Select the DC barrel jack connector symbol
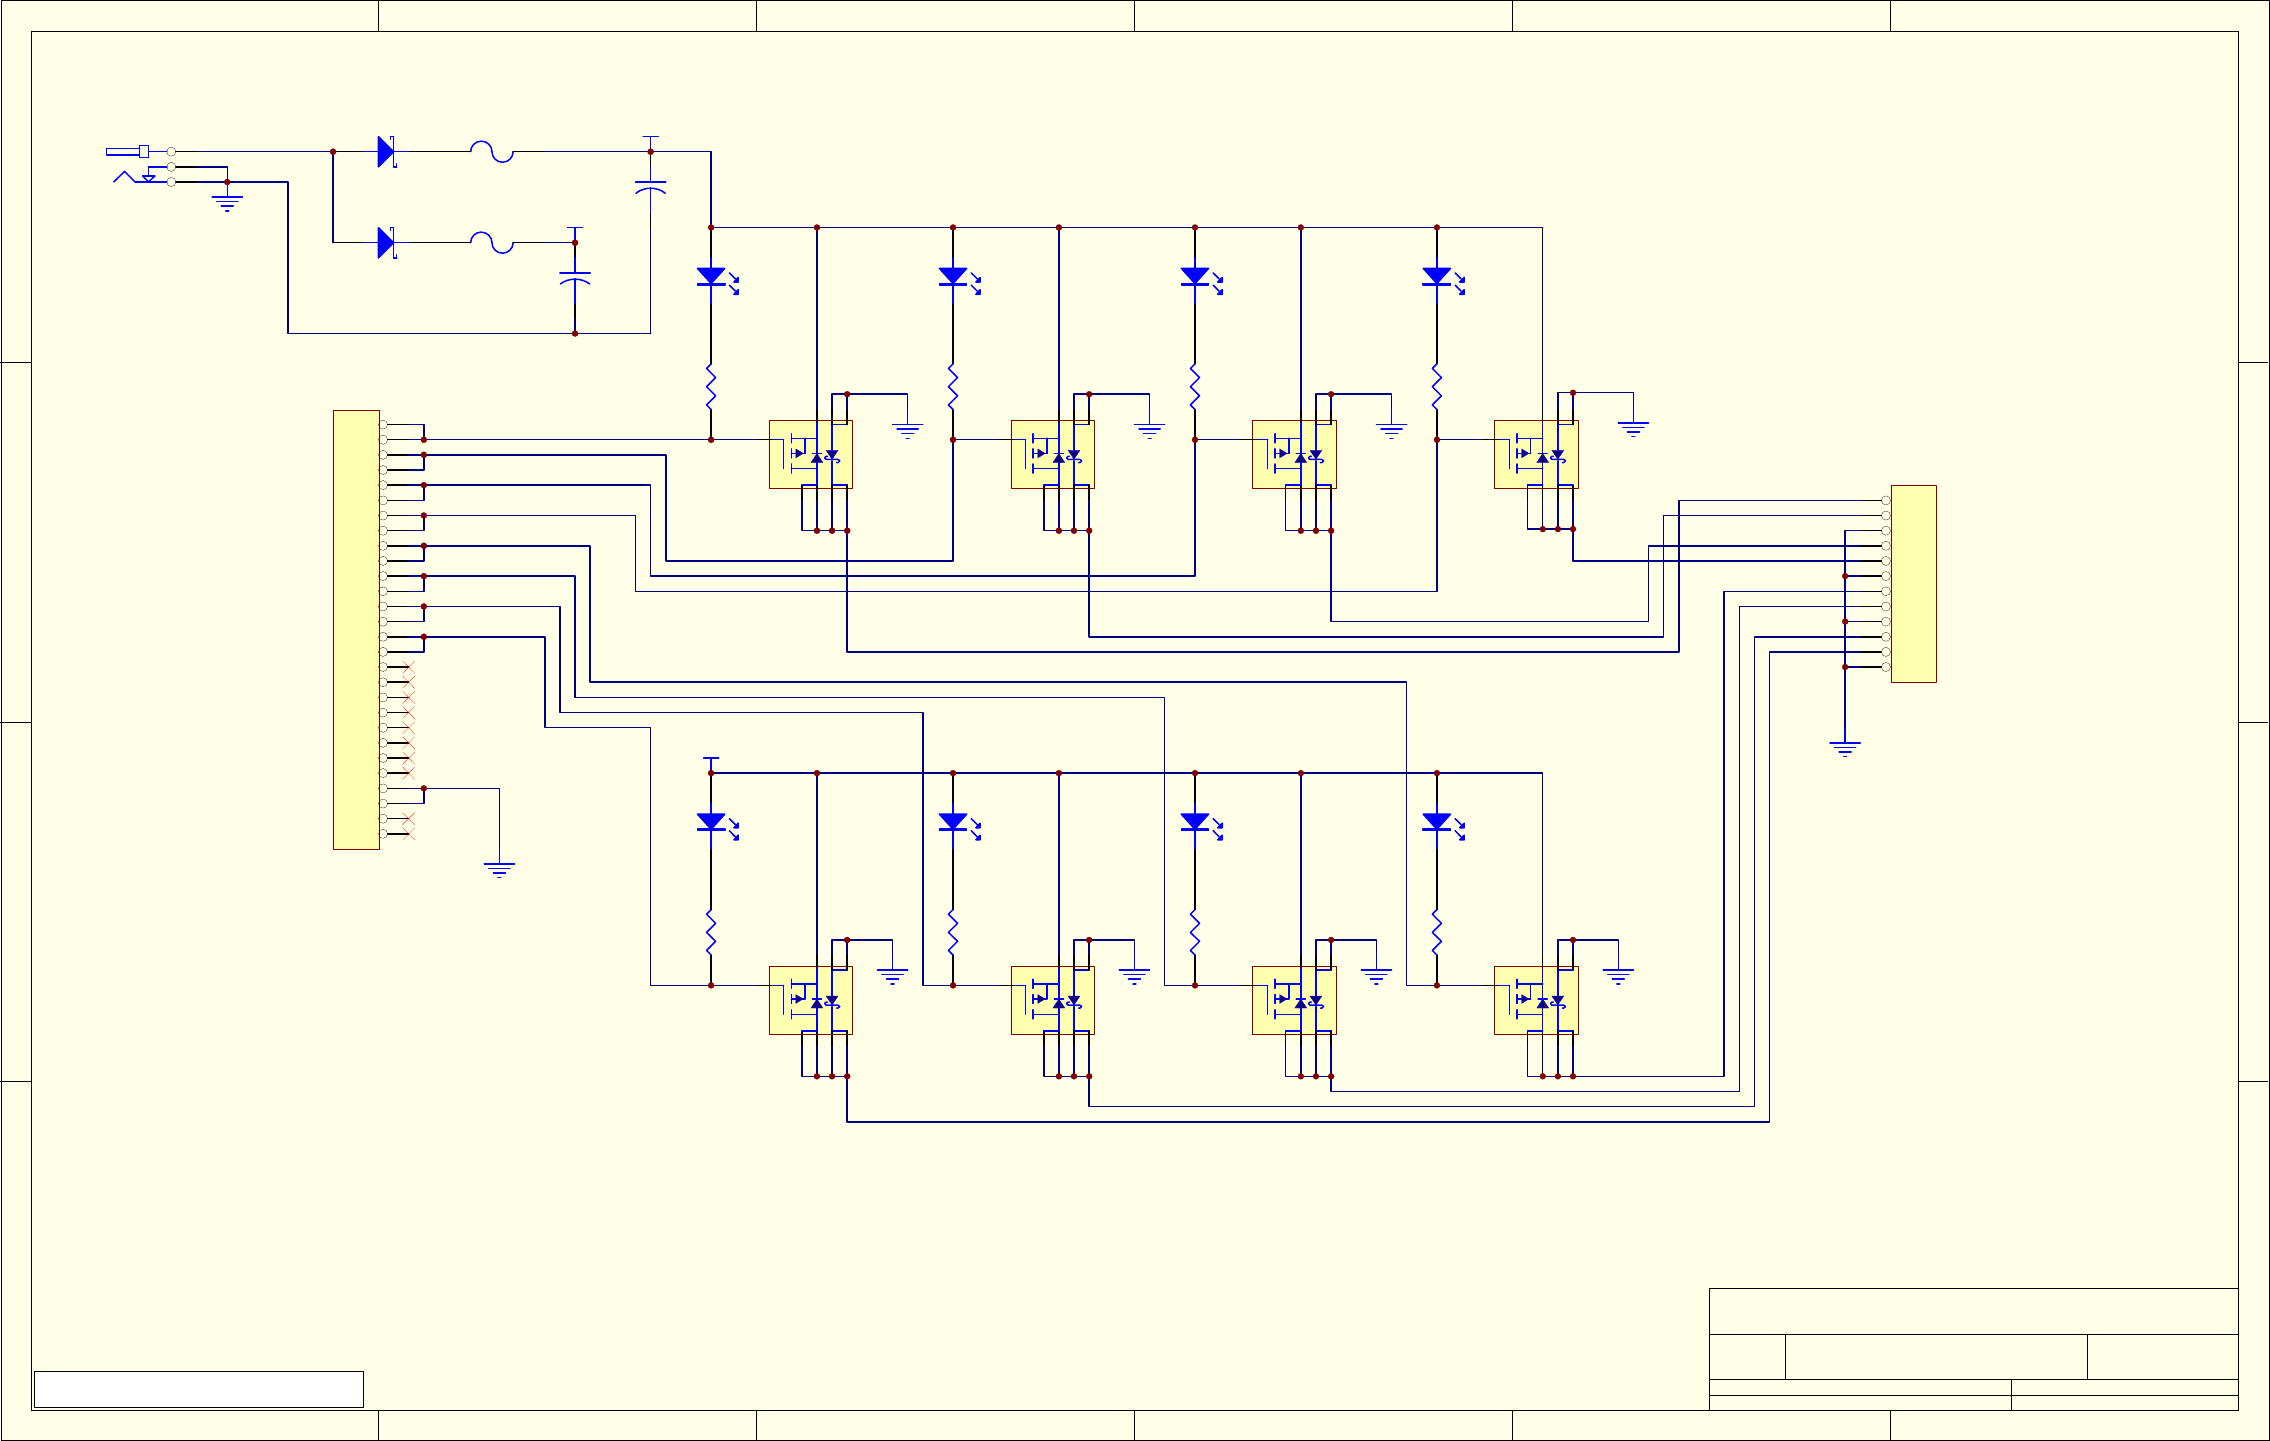Screen dimensions: 2270x1441 tap(141, 166)
